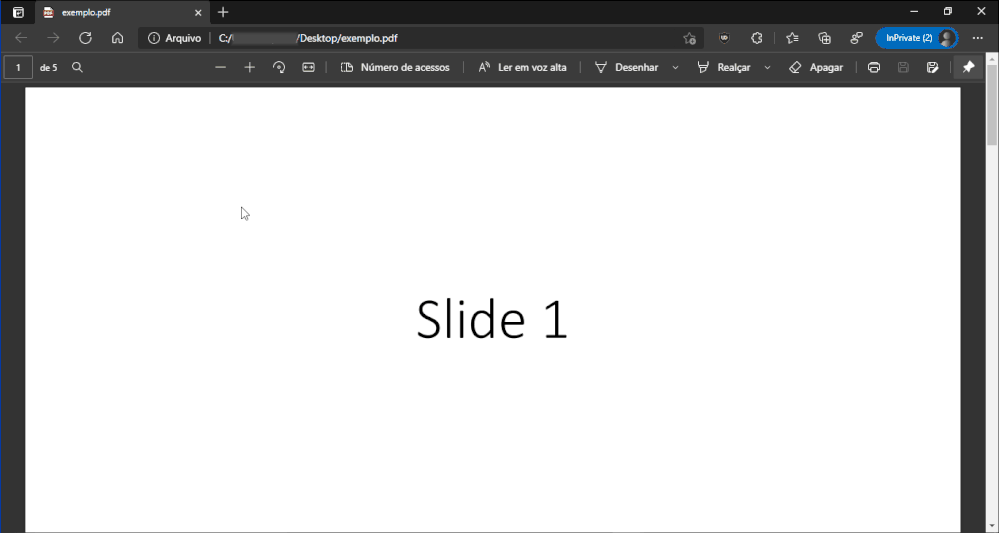Go back with the back arrow
The image size is (999, 533).
21,38
